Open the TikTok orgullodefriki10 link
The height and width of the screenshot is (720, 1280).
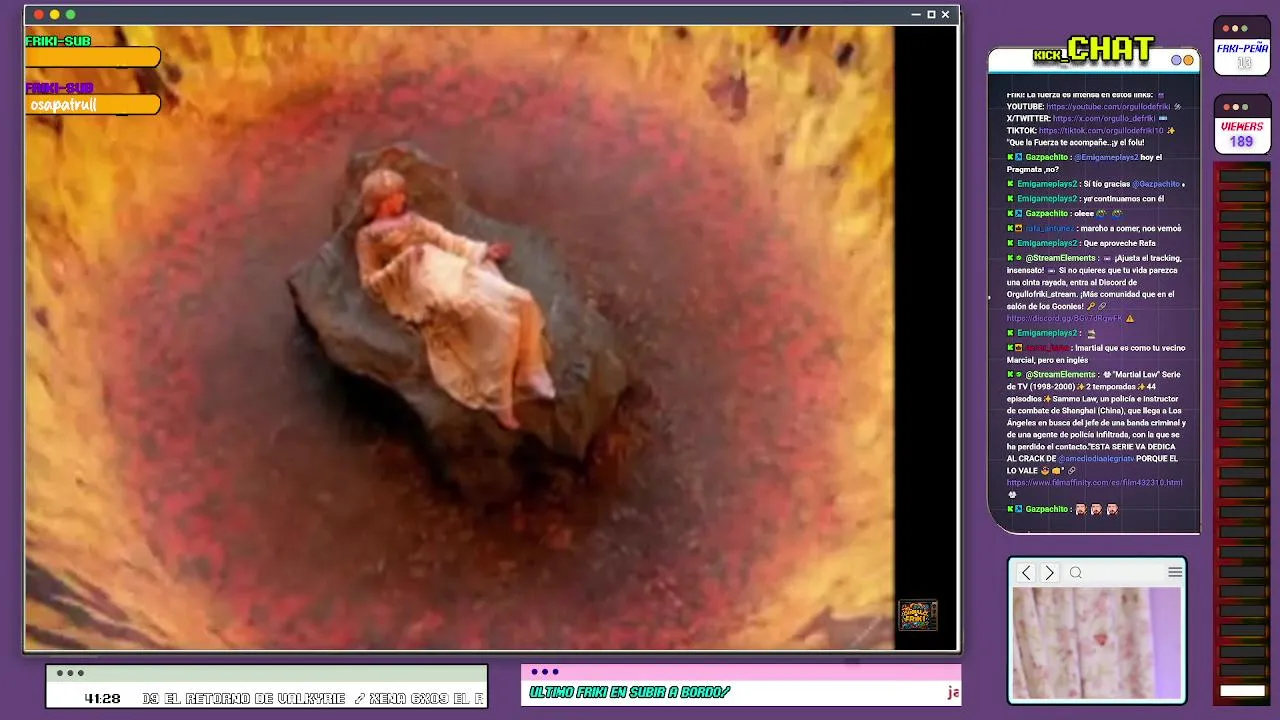click(1101, 130)
